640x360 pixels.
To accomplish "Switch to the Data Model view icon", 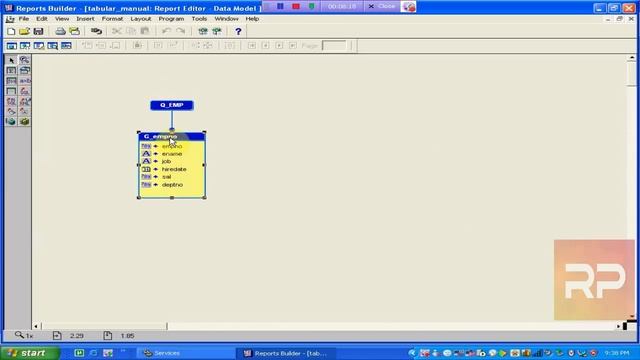I will coord(11,46).
